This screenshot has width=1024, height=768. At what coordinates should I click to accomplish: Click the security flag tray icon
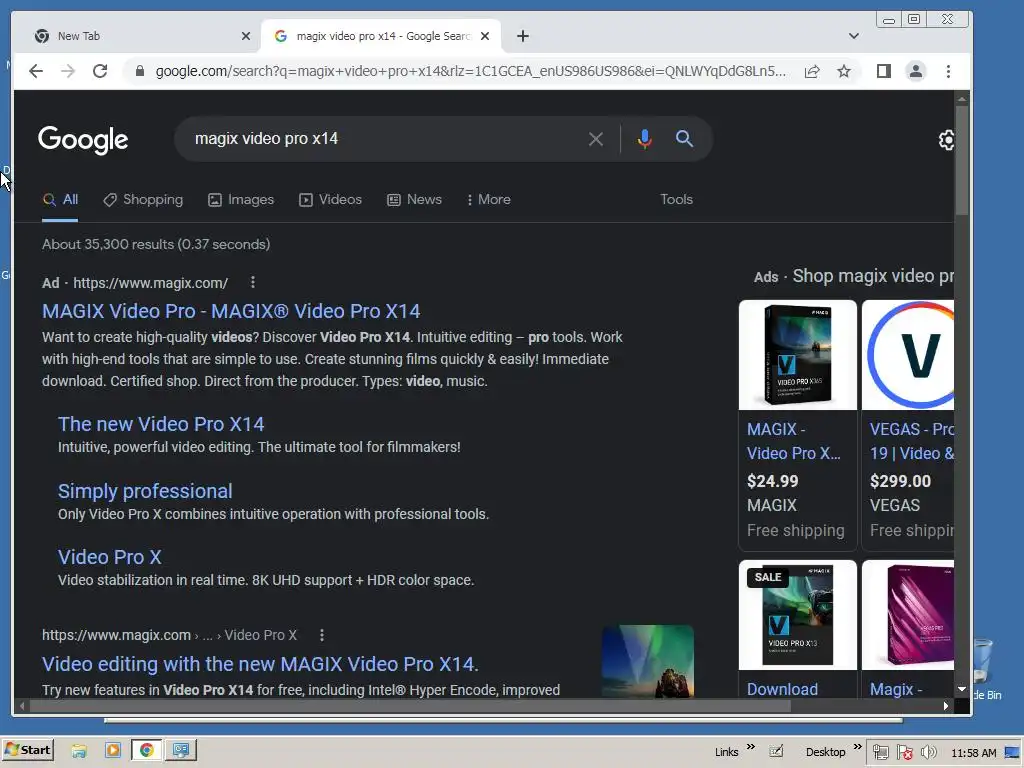coord(904,753)
